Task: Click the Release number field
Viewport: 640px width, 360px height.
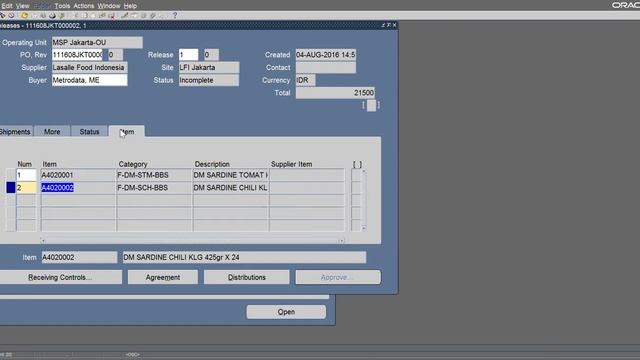Action: (188, 55)
